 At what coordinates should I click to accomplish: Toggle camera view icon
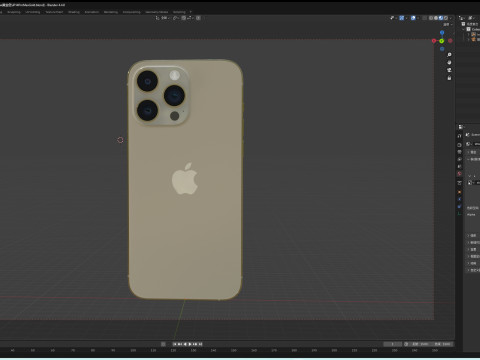coord(449,70)
